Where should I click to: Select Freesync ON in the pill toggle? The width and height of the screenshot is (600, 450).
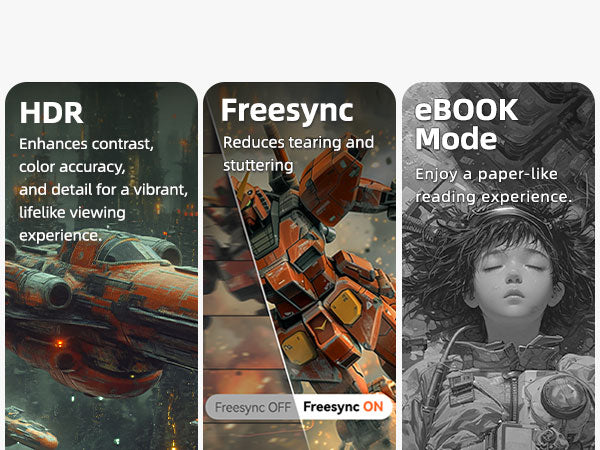coord(343,407)
